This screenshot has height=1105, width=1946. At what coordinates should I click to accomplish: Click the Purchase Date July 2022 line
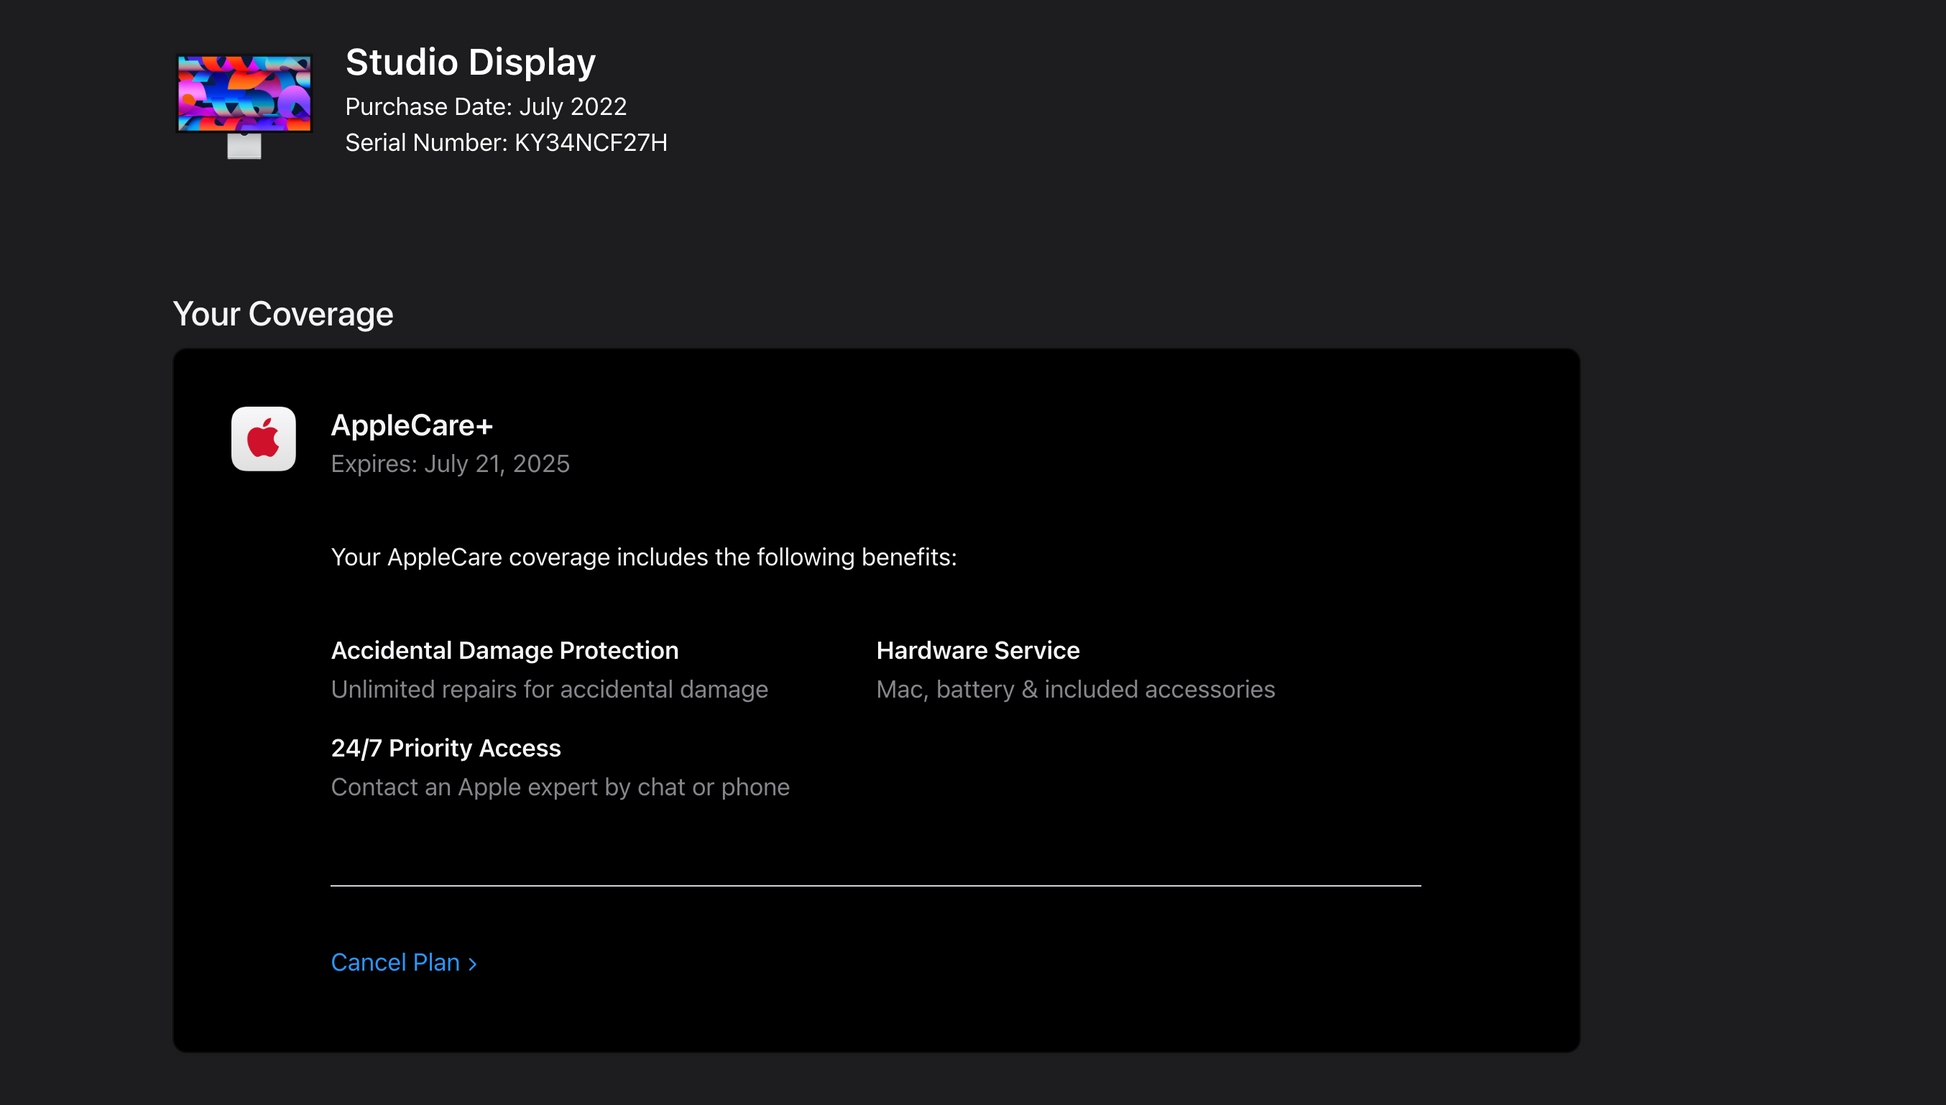(486, 107)
